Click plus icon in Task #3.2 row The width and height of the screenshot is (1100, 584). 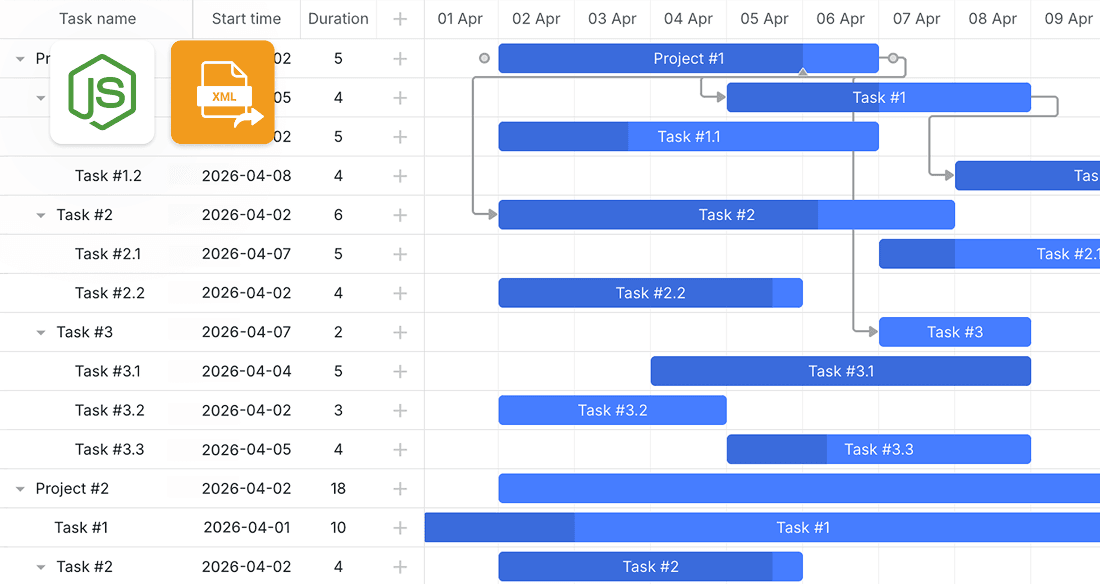[400, 410]
